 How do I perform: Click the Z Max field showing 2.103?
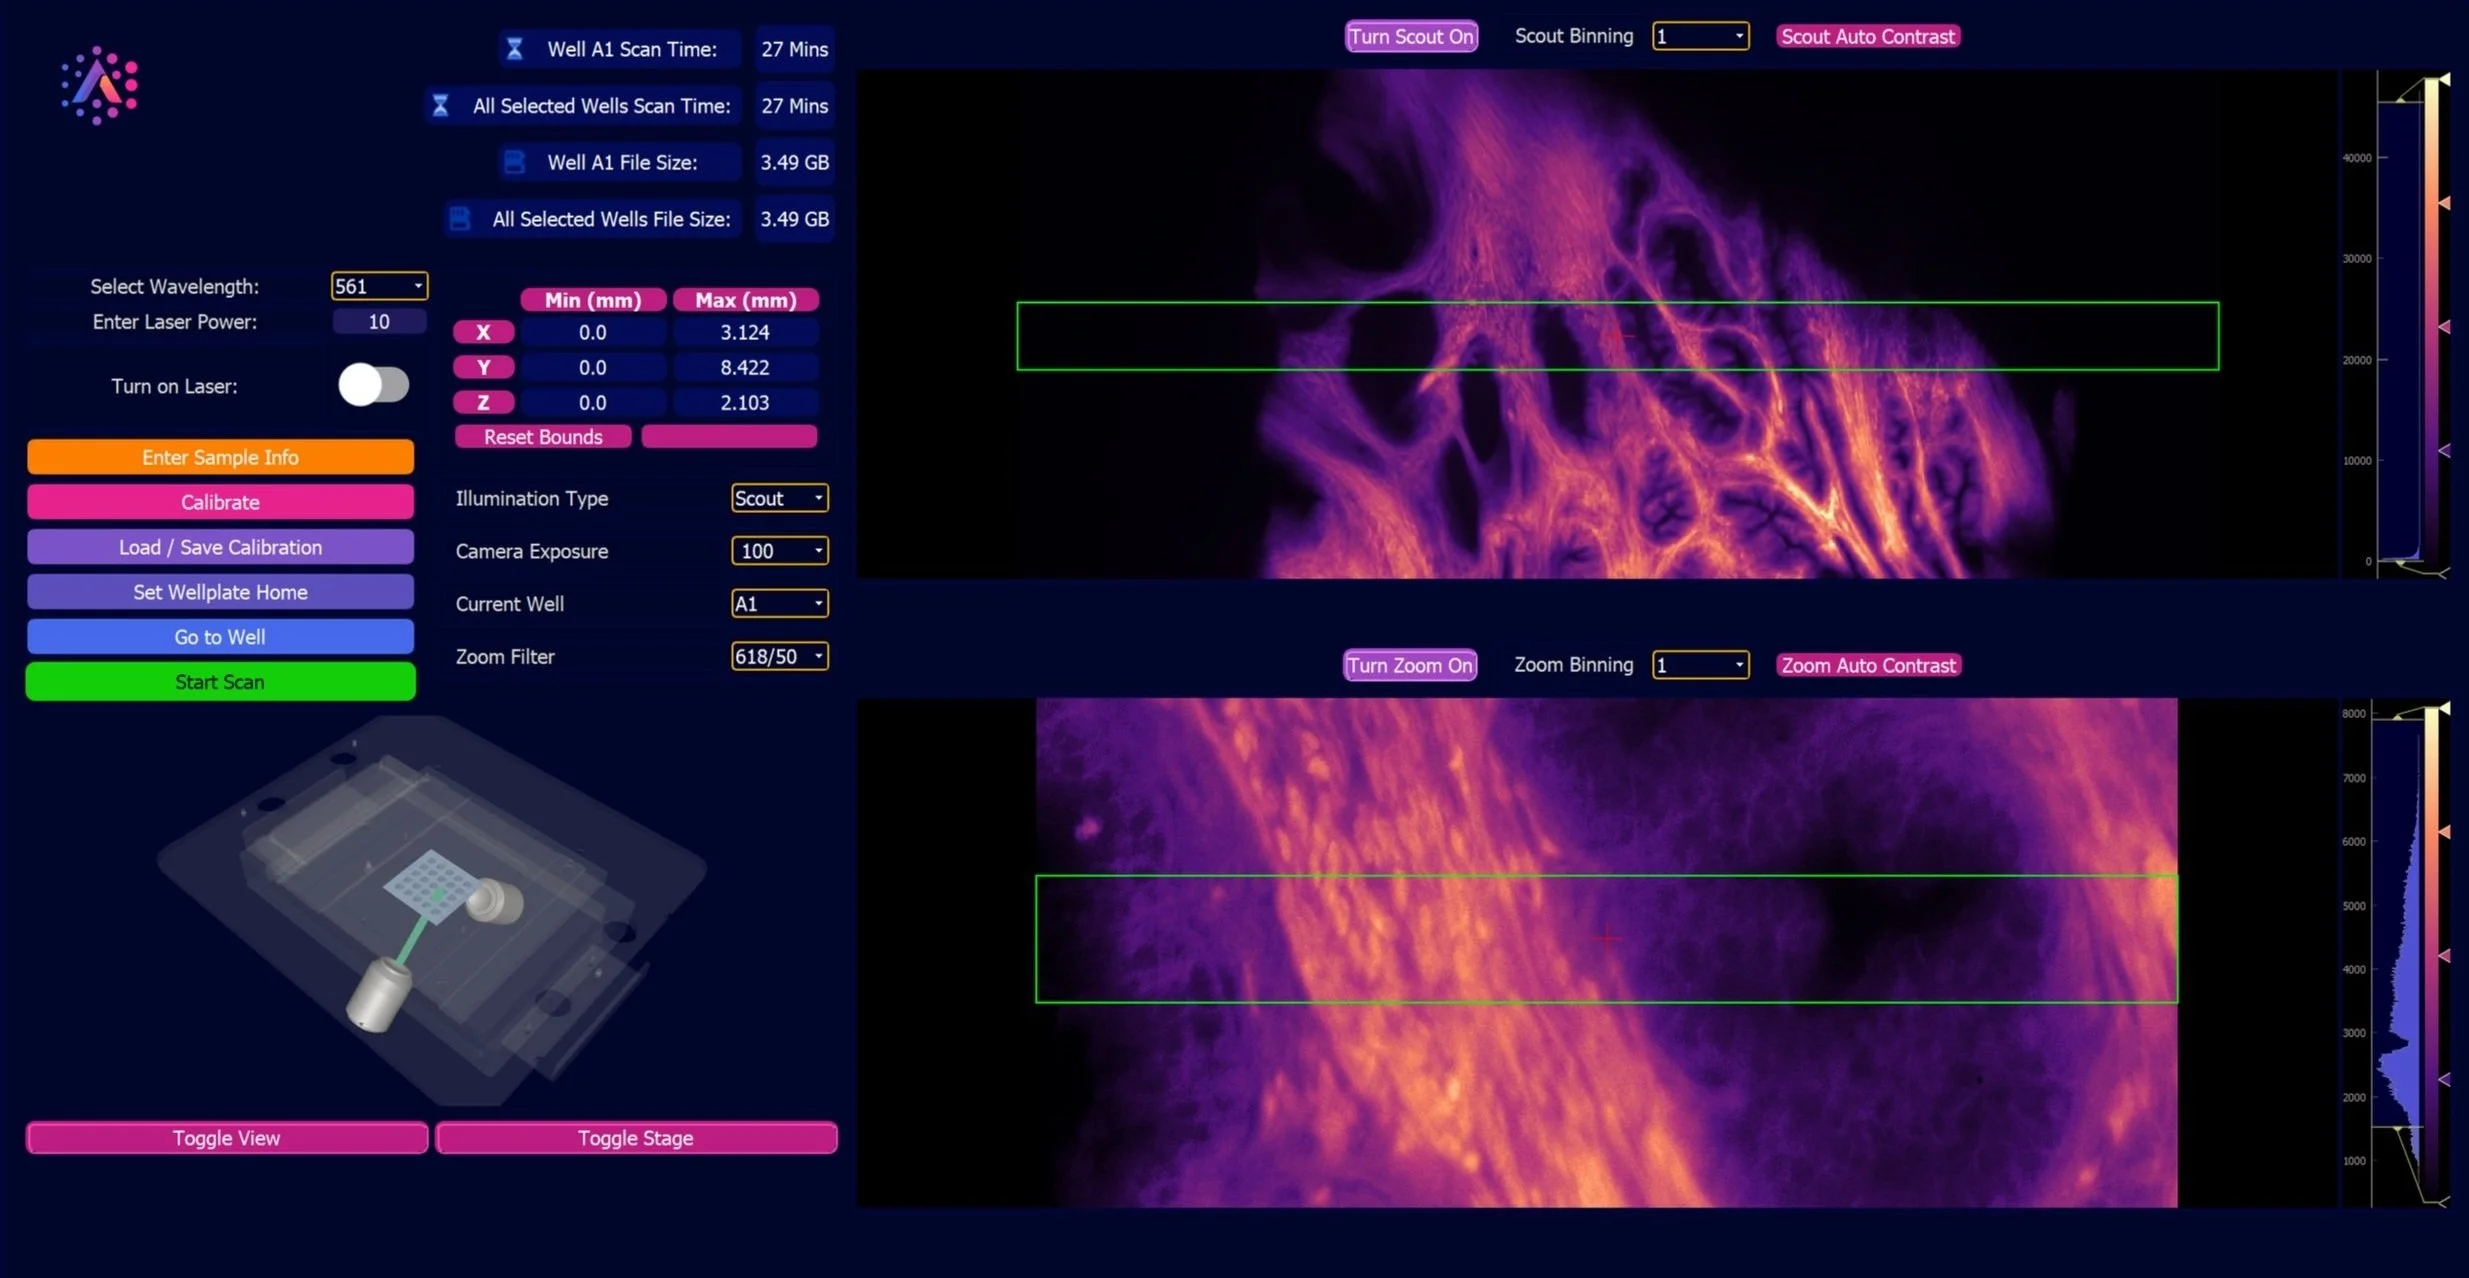coord(745,402)
